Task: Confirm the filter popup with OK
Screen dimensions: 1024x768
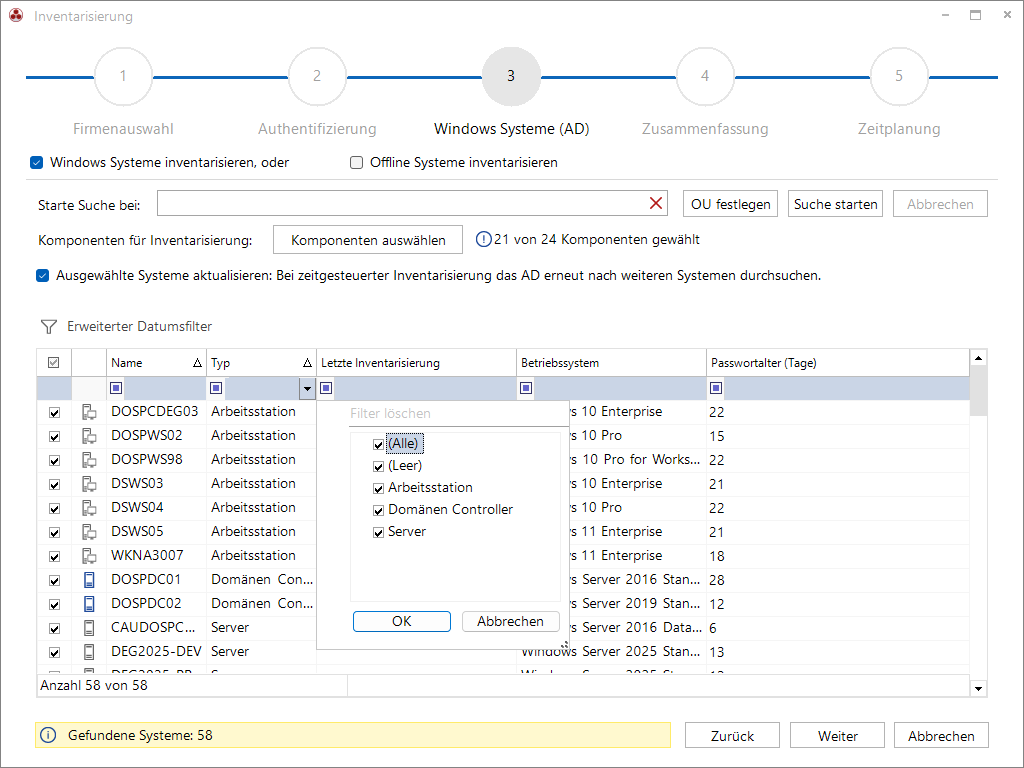Action: [402, 621]
